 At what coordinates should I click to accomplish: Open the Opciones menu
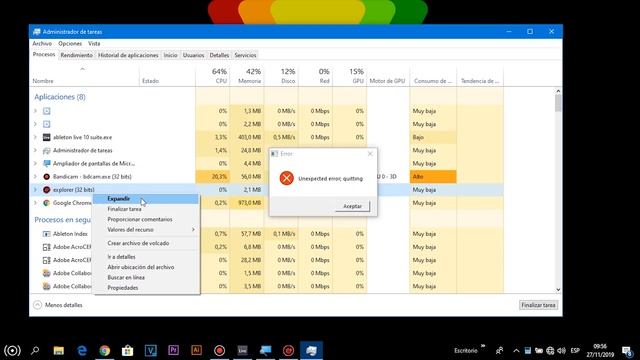[x=70, y=43]
